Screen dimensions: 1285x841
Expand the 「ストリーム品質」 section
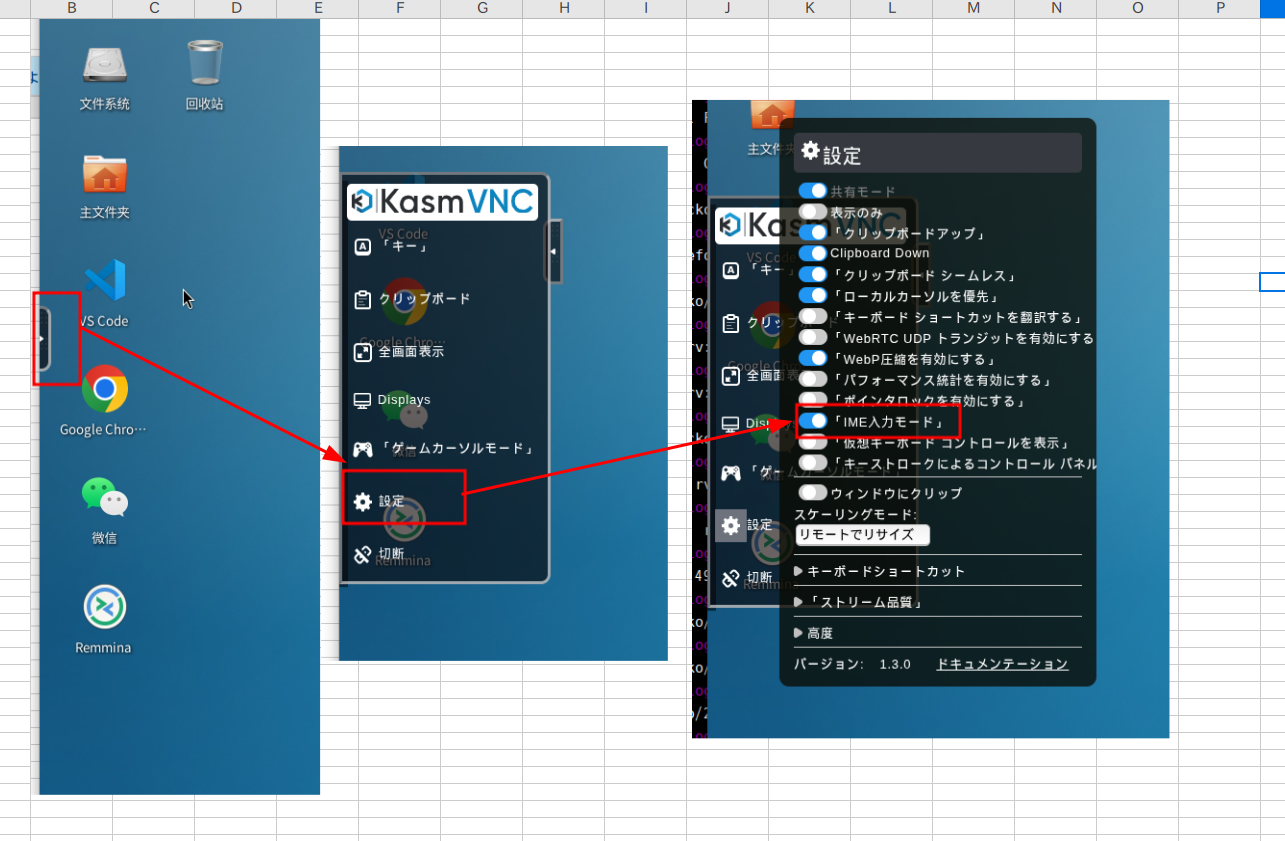click(858, 602)
